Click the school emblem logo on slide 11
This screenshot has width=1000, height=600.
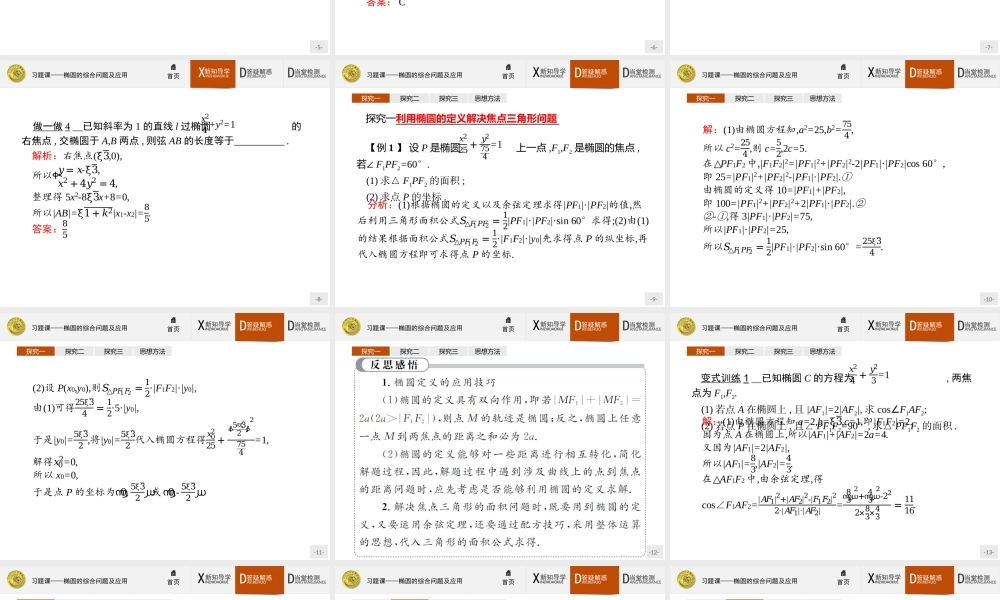click(15, 325)
